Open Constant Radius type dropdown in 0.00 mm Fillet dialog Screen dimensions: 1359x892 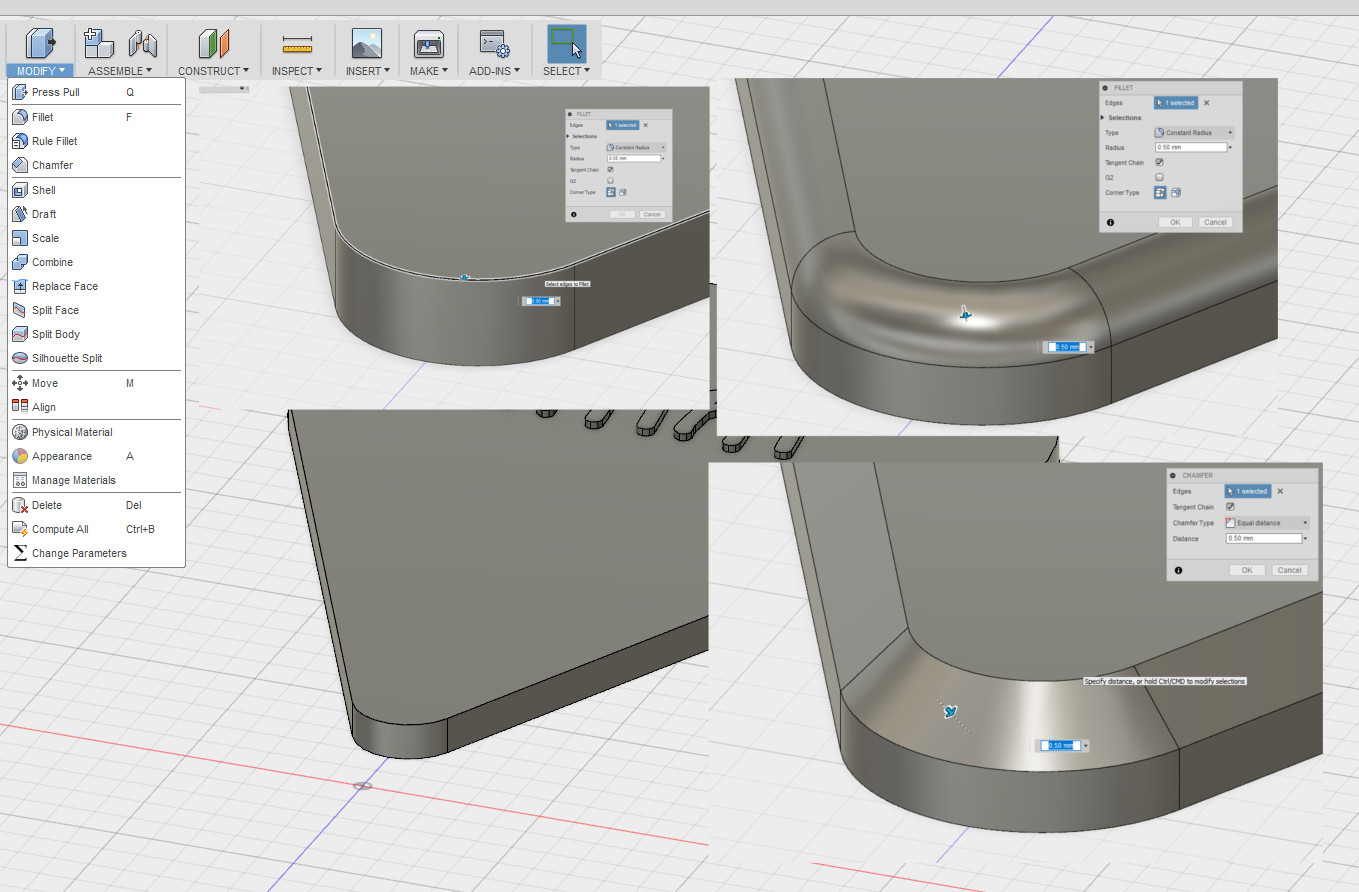click(636, 147)
